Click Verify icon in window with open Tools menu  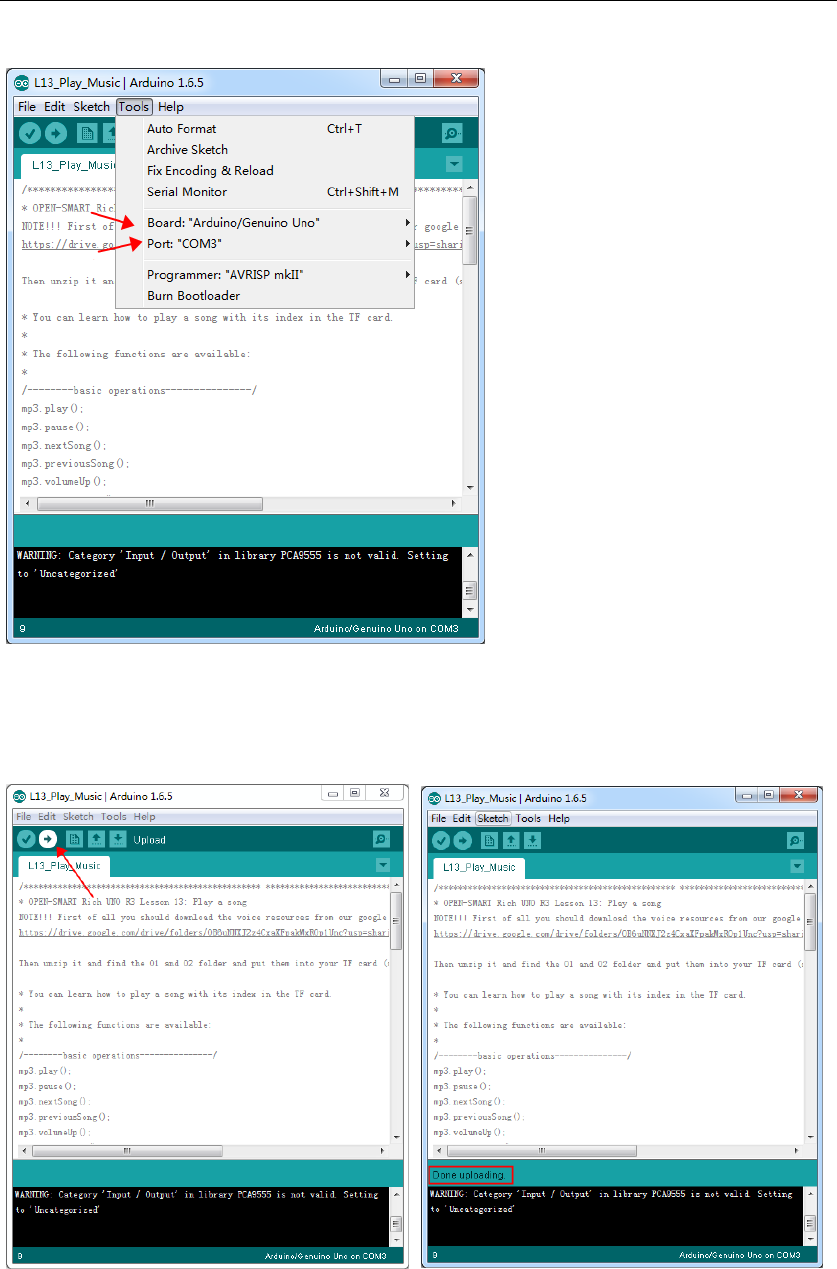pos(30,133)
